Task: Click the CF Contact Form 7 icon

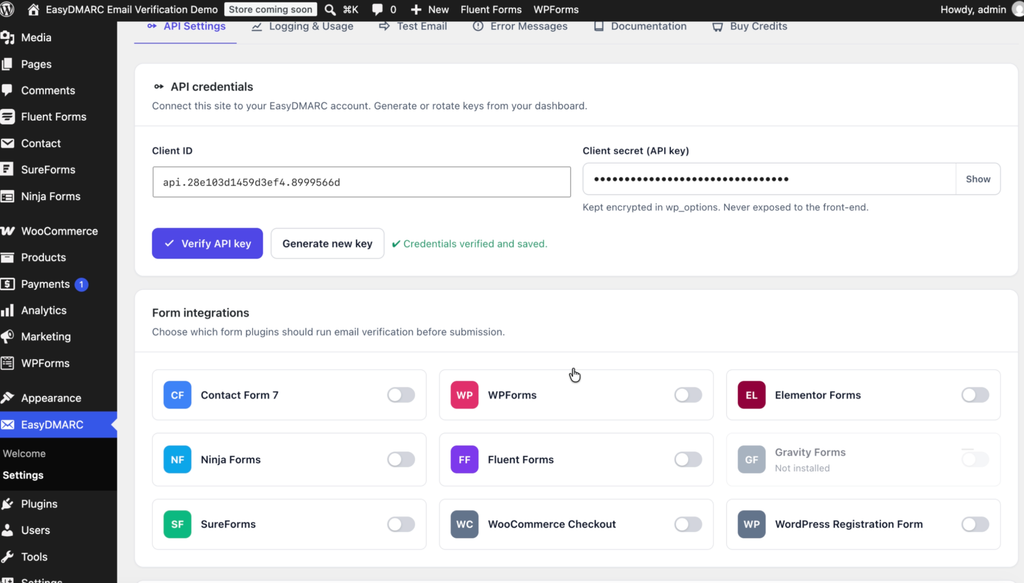Action: tap(177, 395)
